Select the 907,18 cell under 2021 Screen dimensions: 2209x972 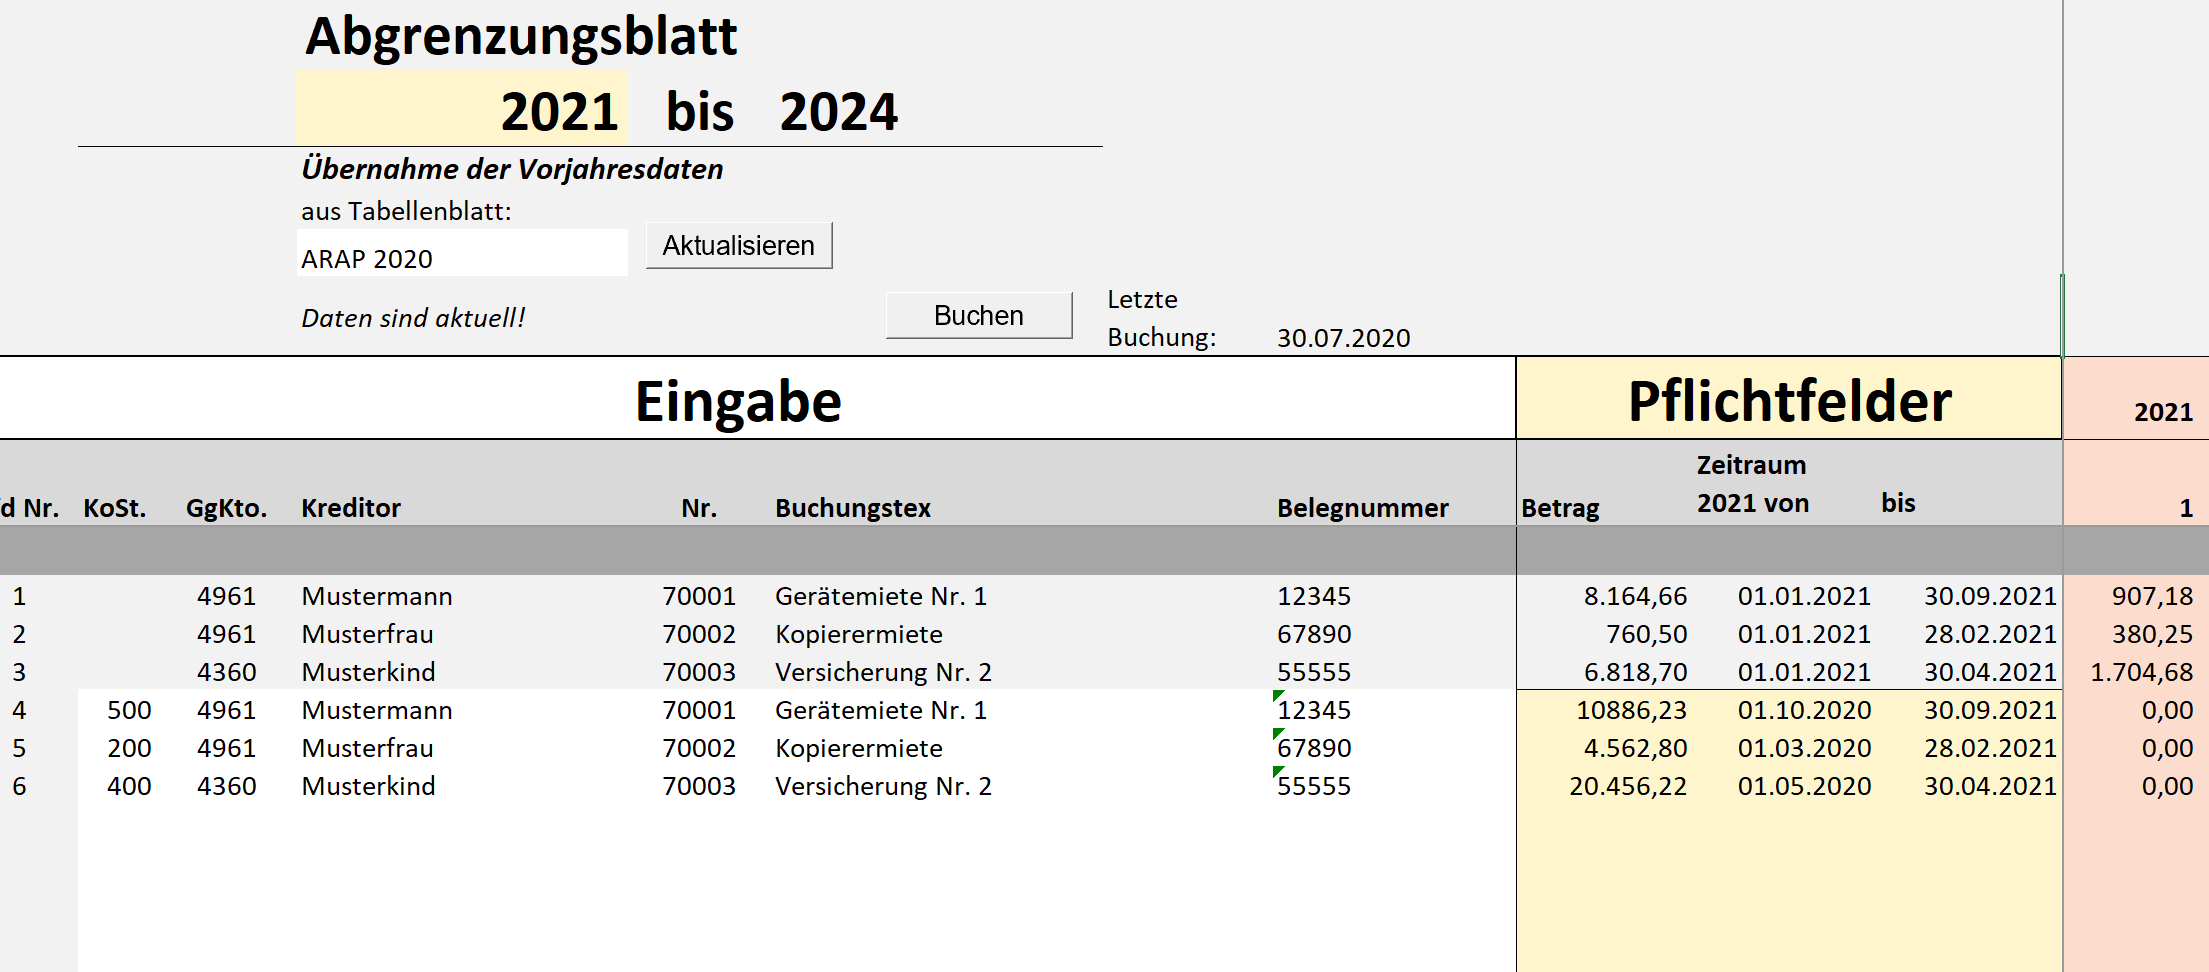pos(2152,596)
